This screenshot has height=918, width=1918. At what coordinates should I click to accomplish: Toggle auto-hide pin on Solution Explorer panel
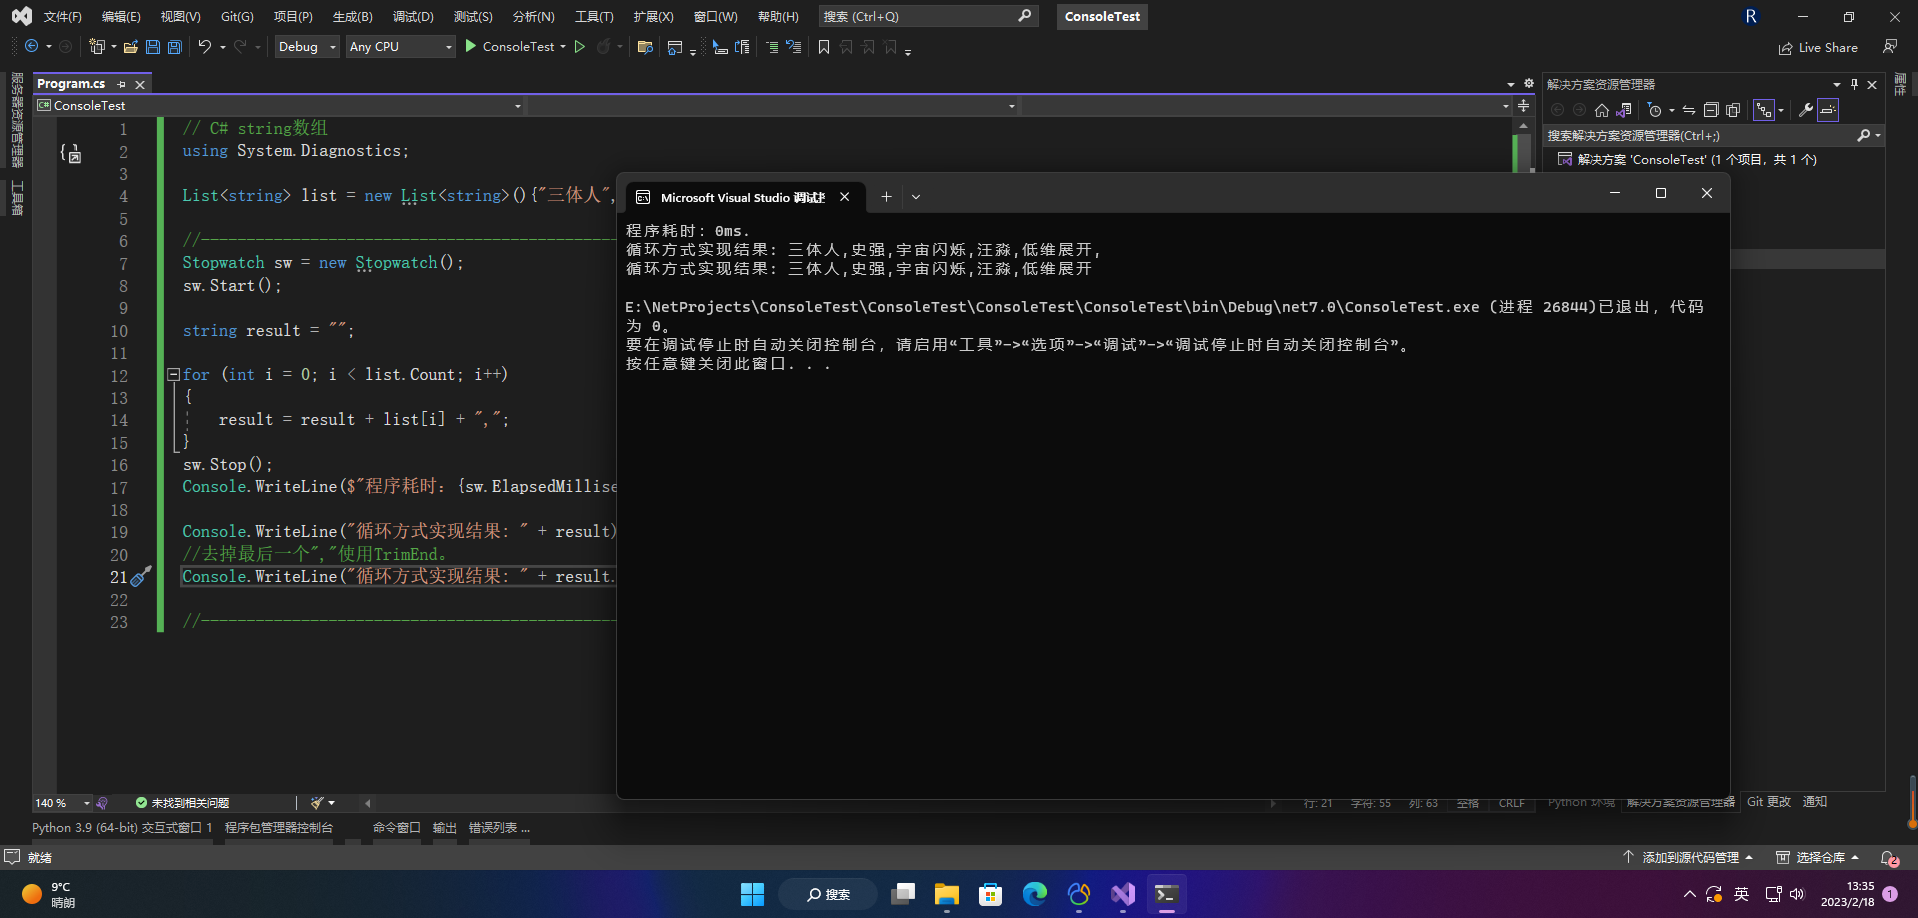(x=1854, y=85)
